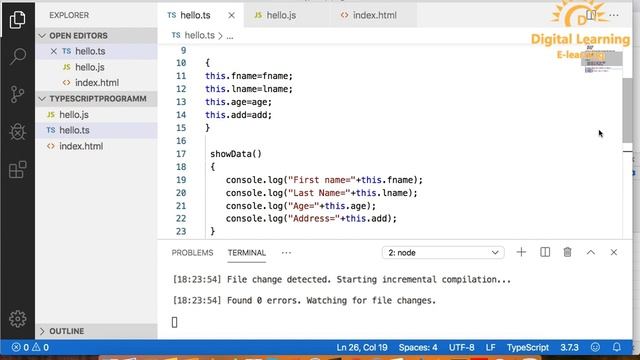Image resolution: width=640 pixels, height=360 pixels.
Task: Change indentation via Spaces: 4
Action: [418, 347]
